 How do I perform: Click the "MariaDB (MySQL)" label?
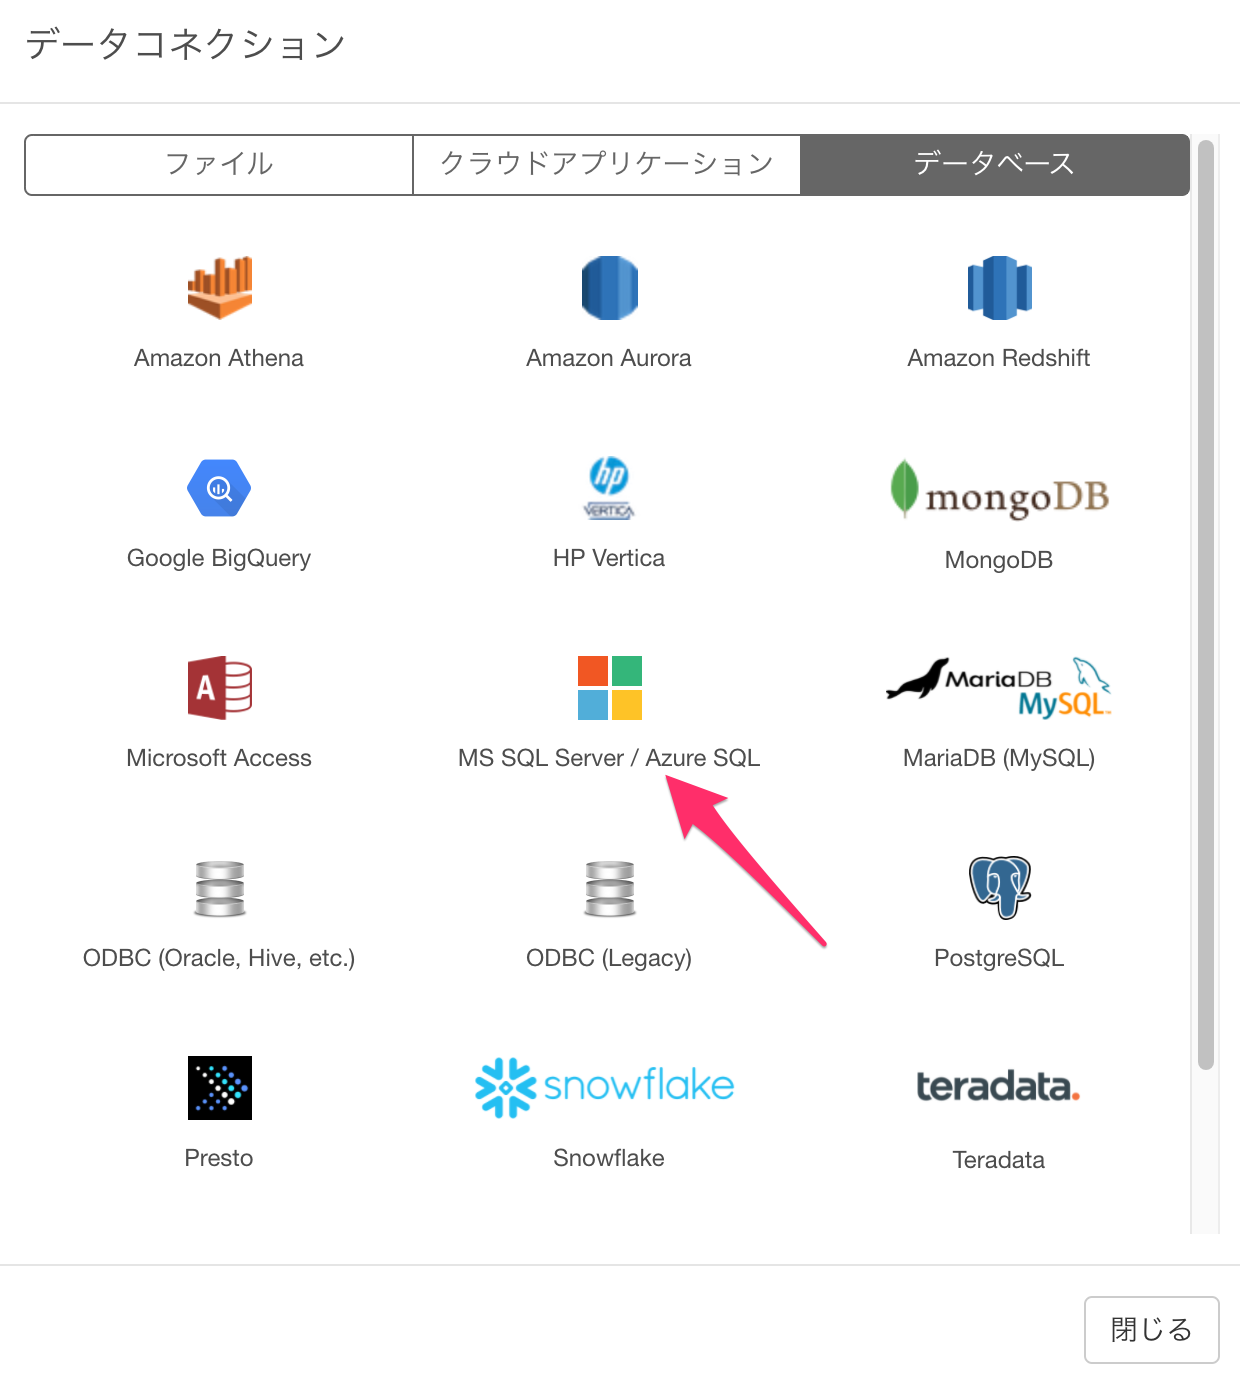[x=999, y=758]
